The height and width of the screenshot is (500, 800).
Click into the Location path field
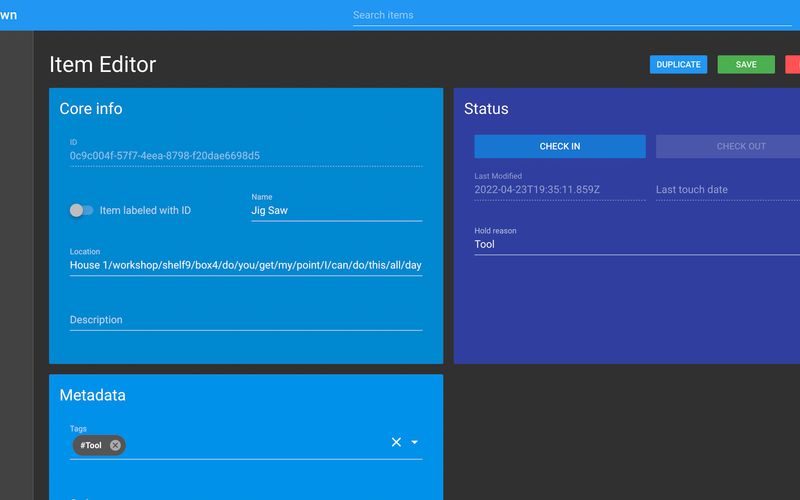pyautogui.click(x=245, y=266)
